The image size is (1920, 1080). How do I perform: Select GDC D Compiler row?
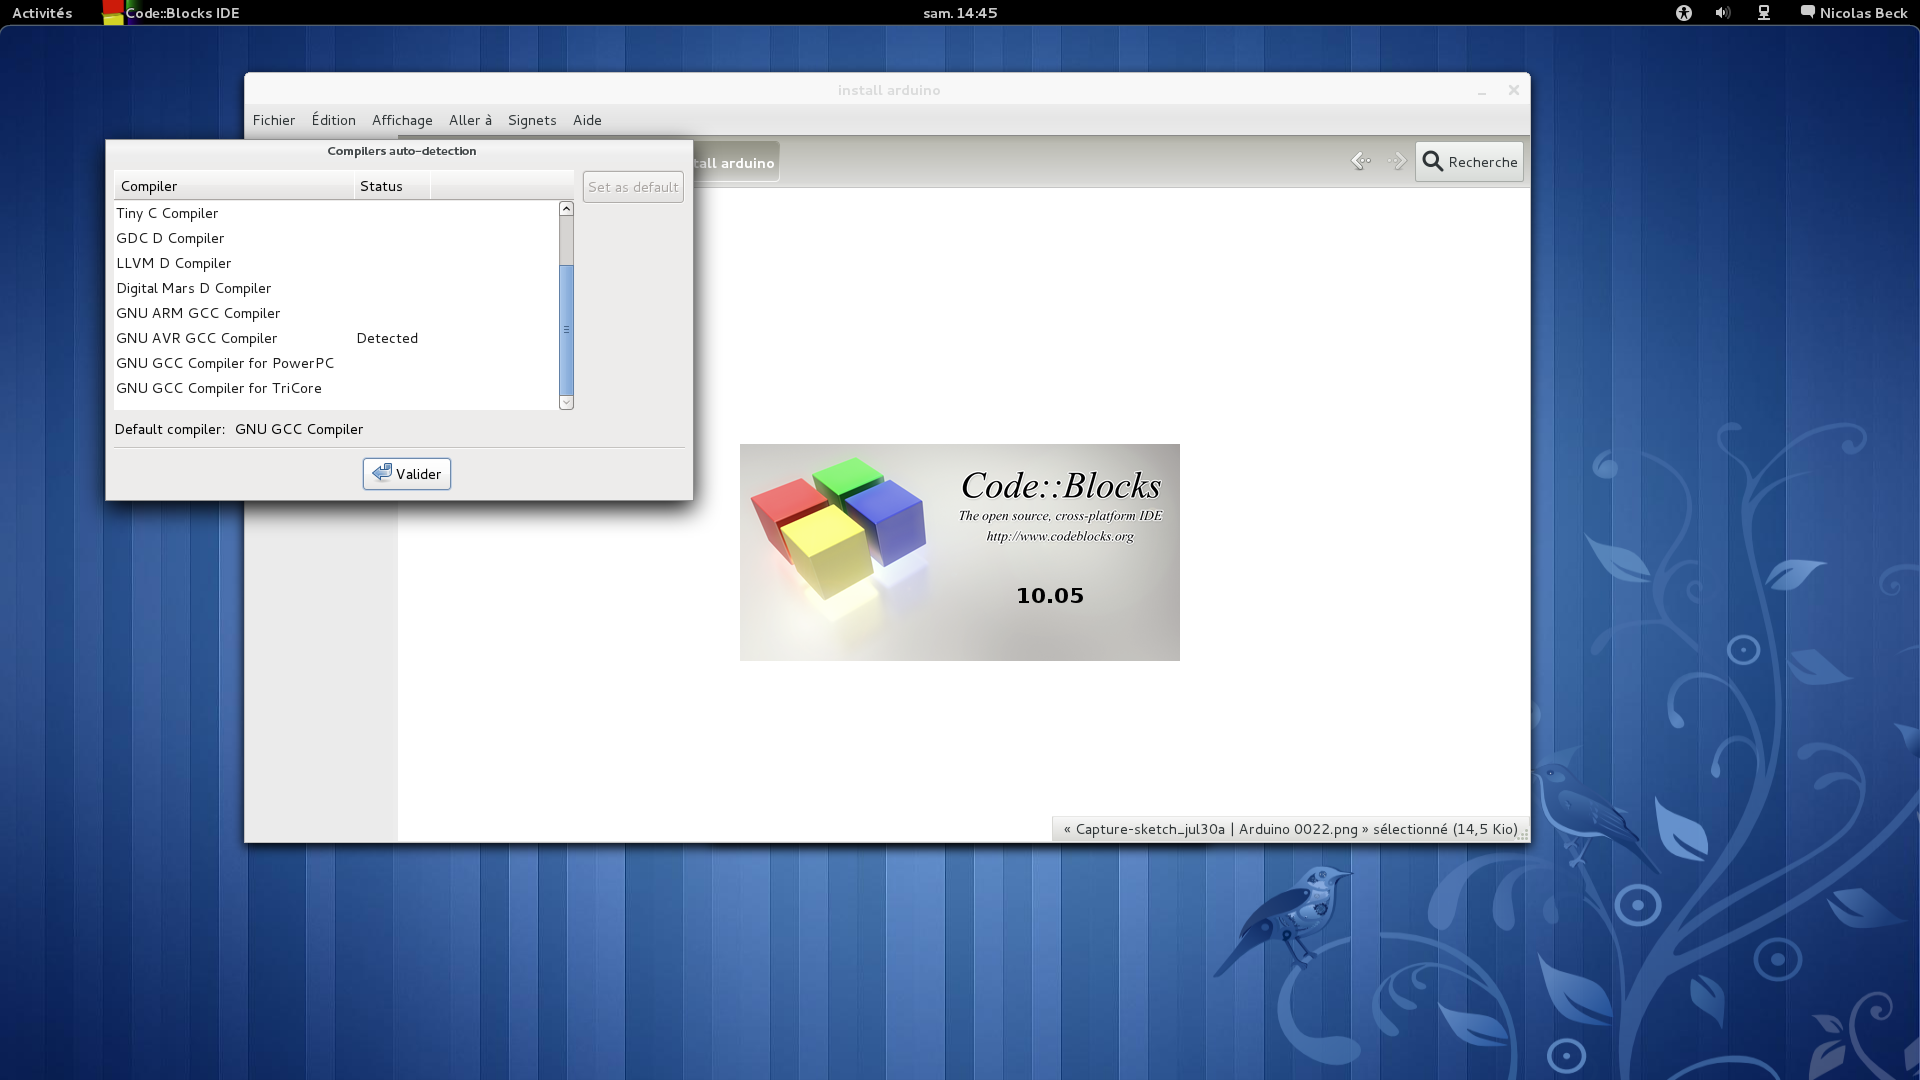(x=336, y=238)
